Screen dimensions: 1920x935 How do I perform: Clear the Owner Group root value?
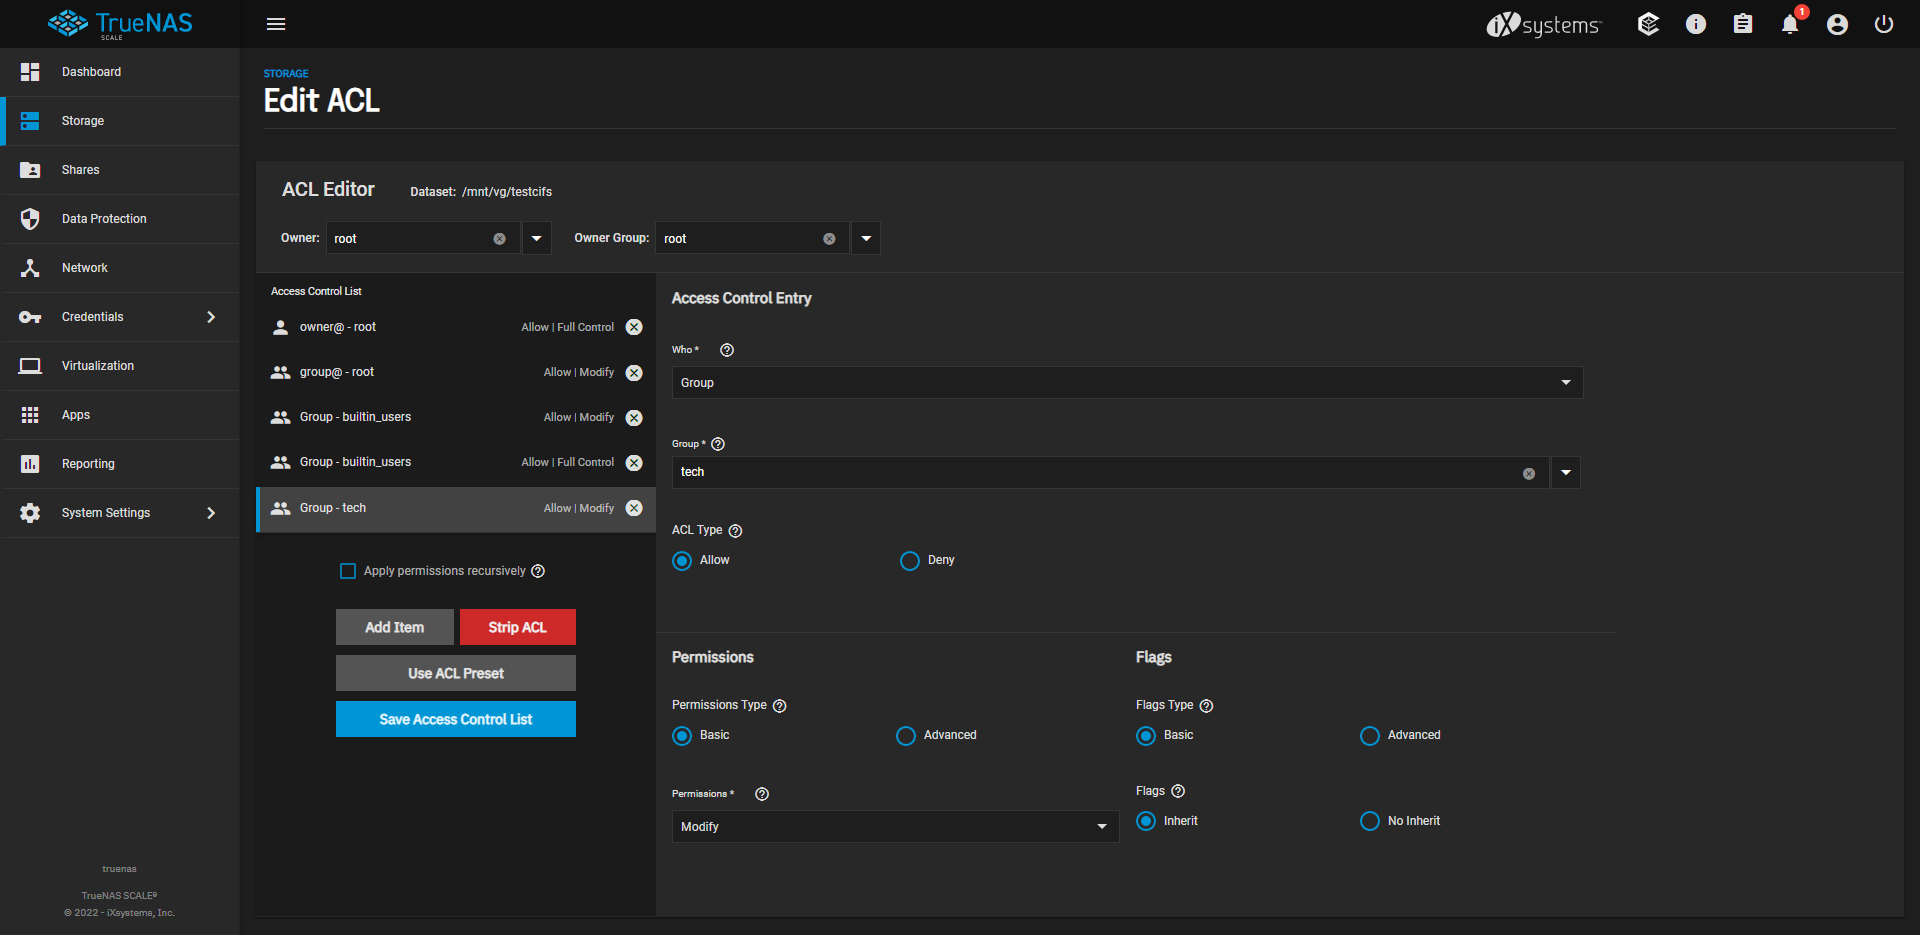pos(829,239)
